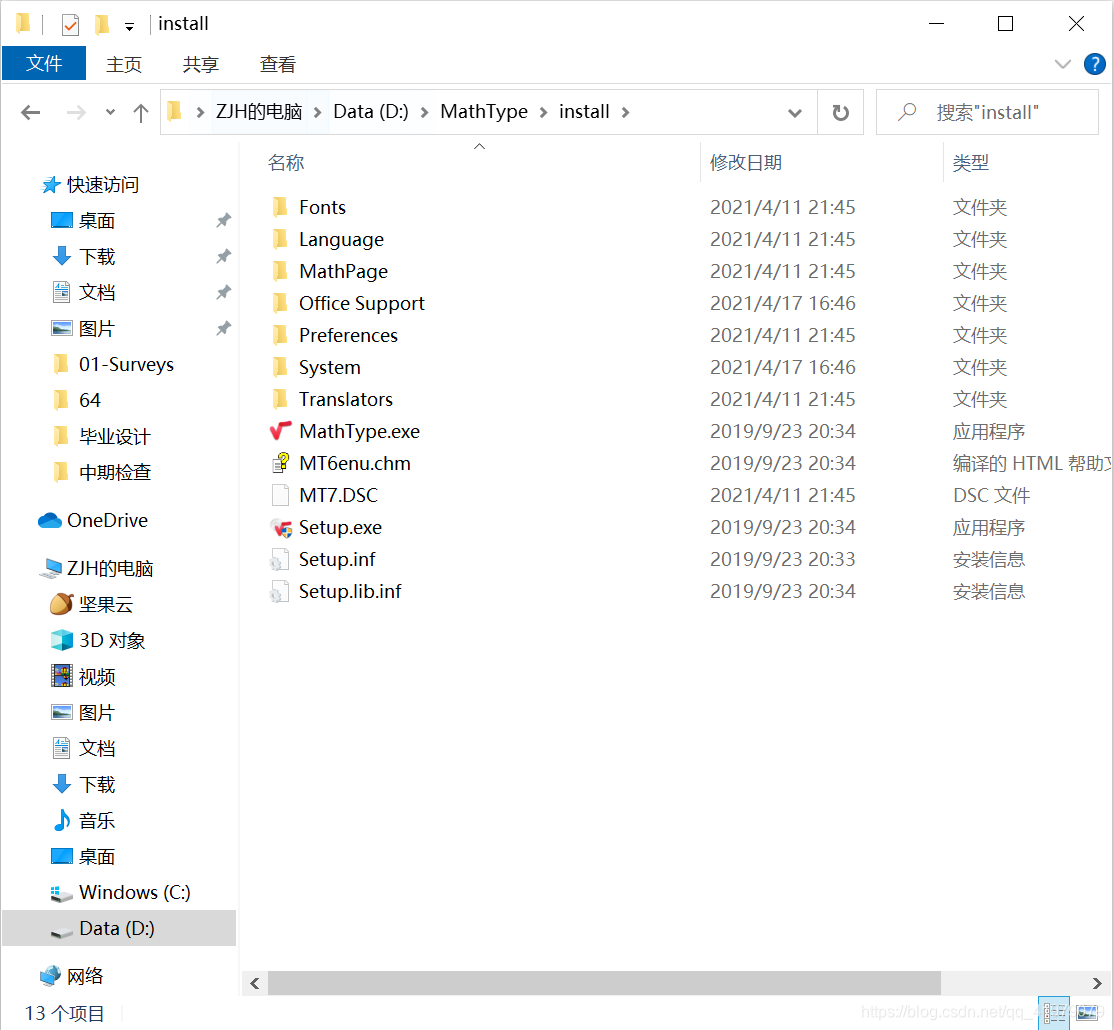The width and height of the screenshot is (1114, 1030).
Task: Unpin 文档 from quick access
Action: (224, 292)
